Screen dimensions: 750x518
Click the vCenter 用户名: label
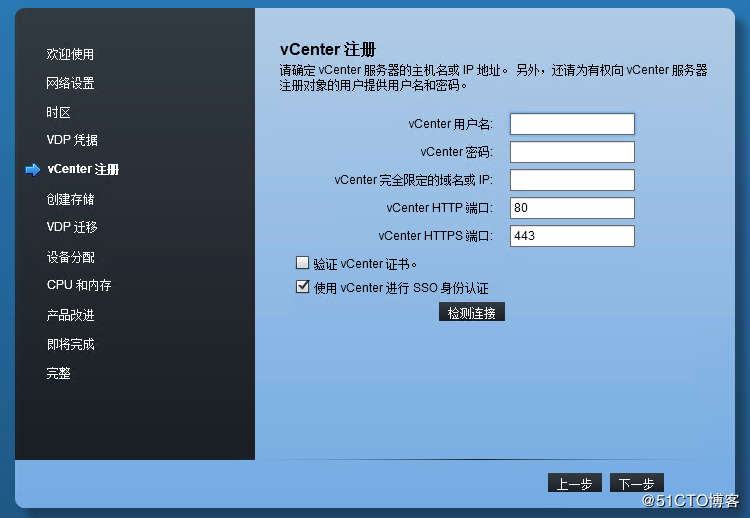[x=450, y=124]
